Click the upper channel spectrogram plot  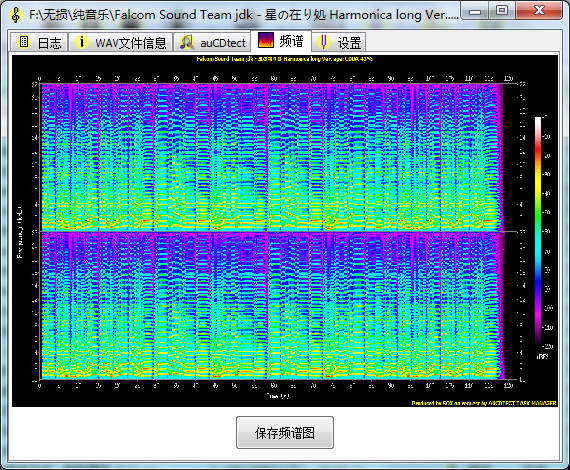[x=273, y=157]
